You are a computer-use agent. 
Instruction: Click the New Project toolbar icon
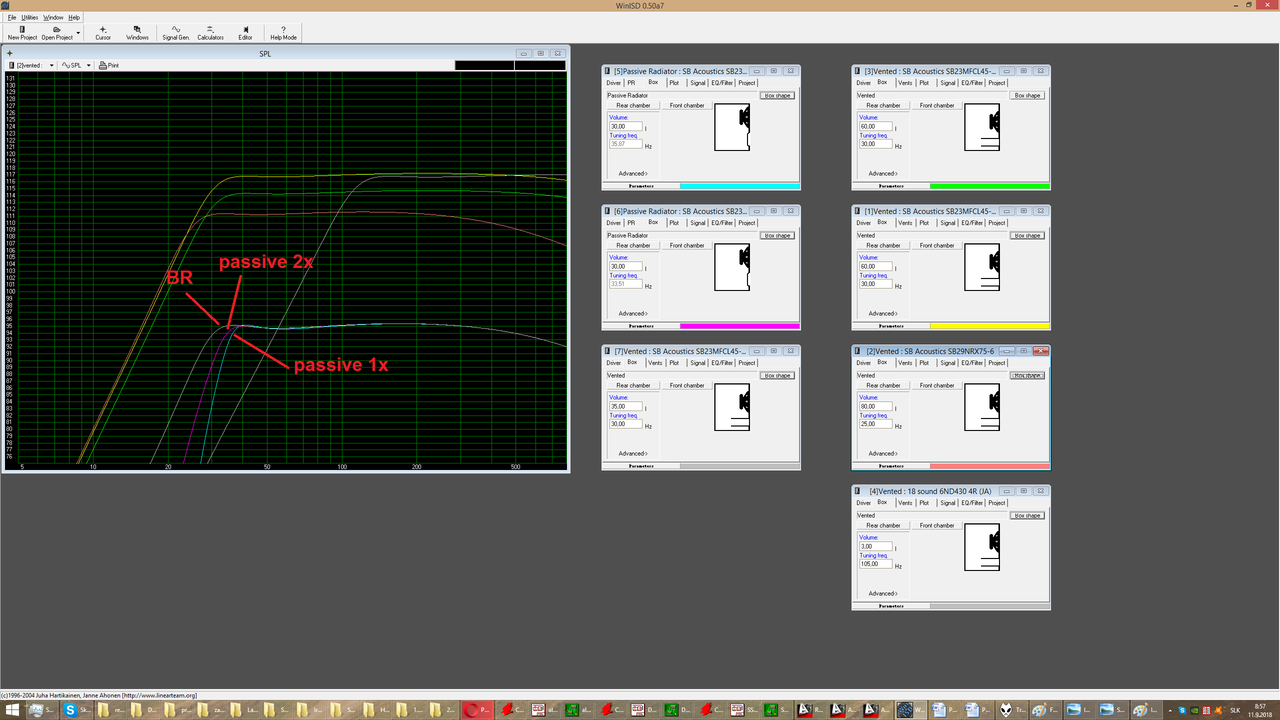click(x=22, y=29)
